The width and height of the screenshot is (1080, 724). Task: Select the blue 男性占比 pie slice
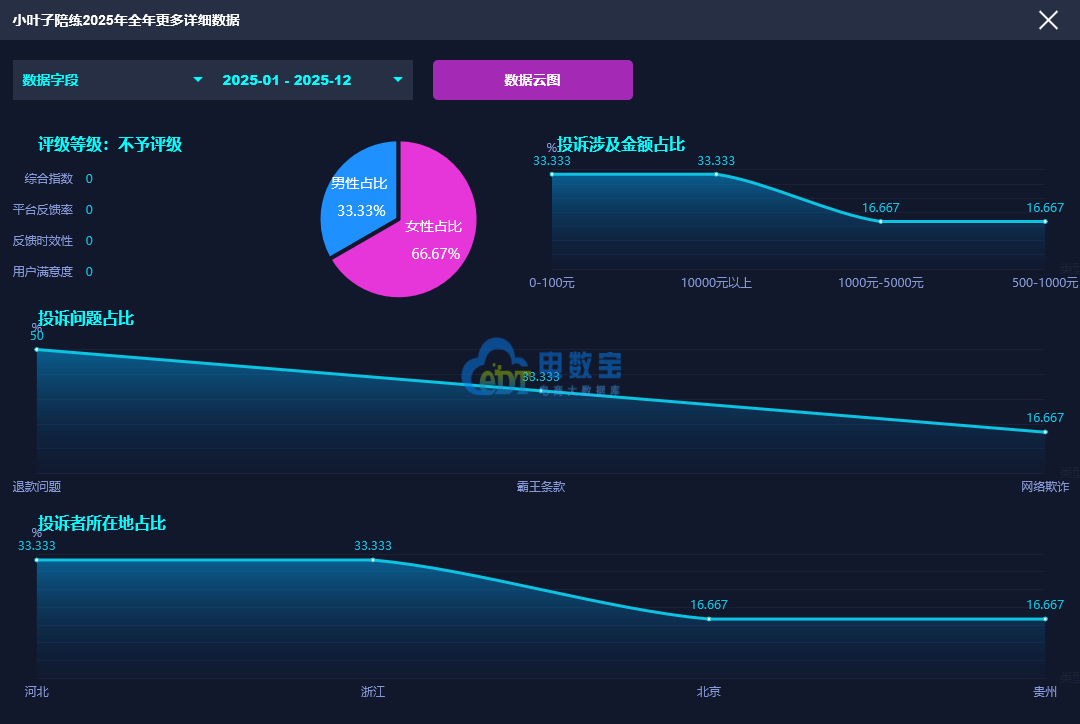point(356,195)
